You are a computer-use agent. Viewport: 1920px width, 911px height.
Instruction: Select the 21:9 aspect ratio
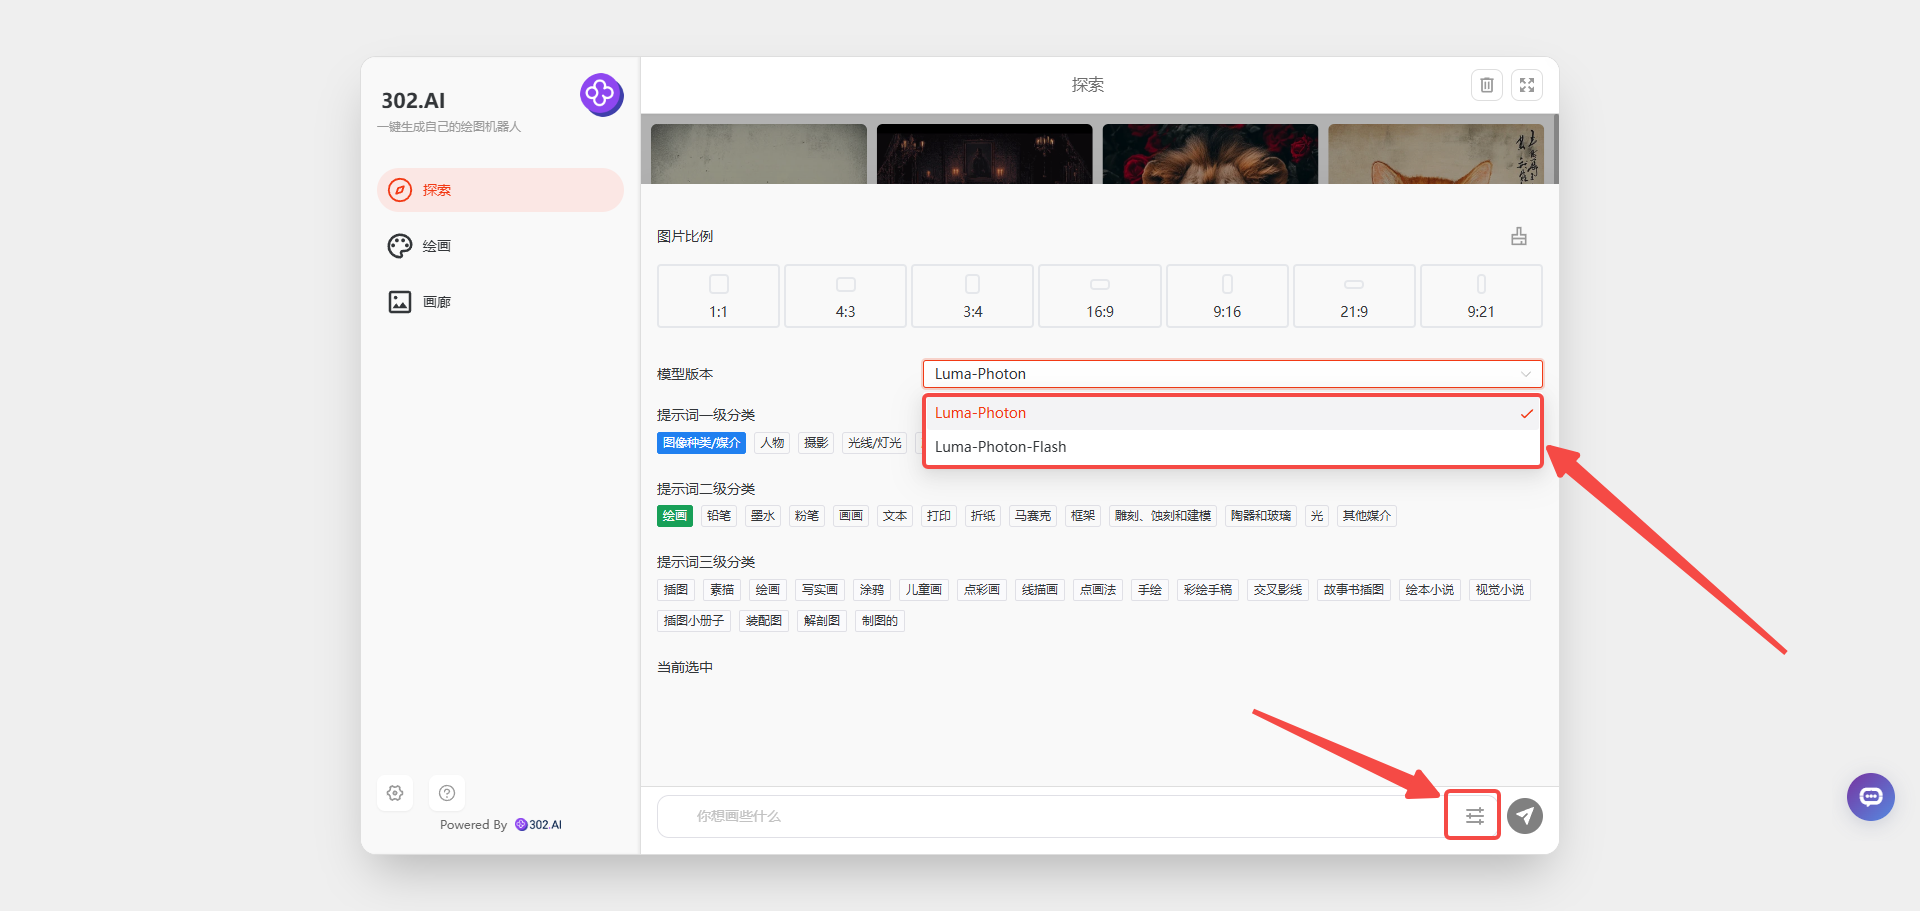coord(1354,296)
